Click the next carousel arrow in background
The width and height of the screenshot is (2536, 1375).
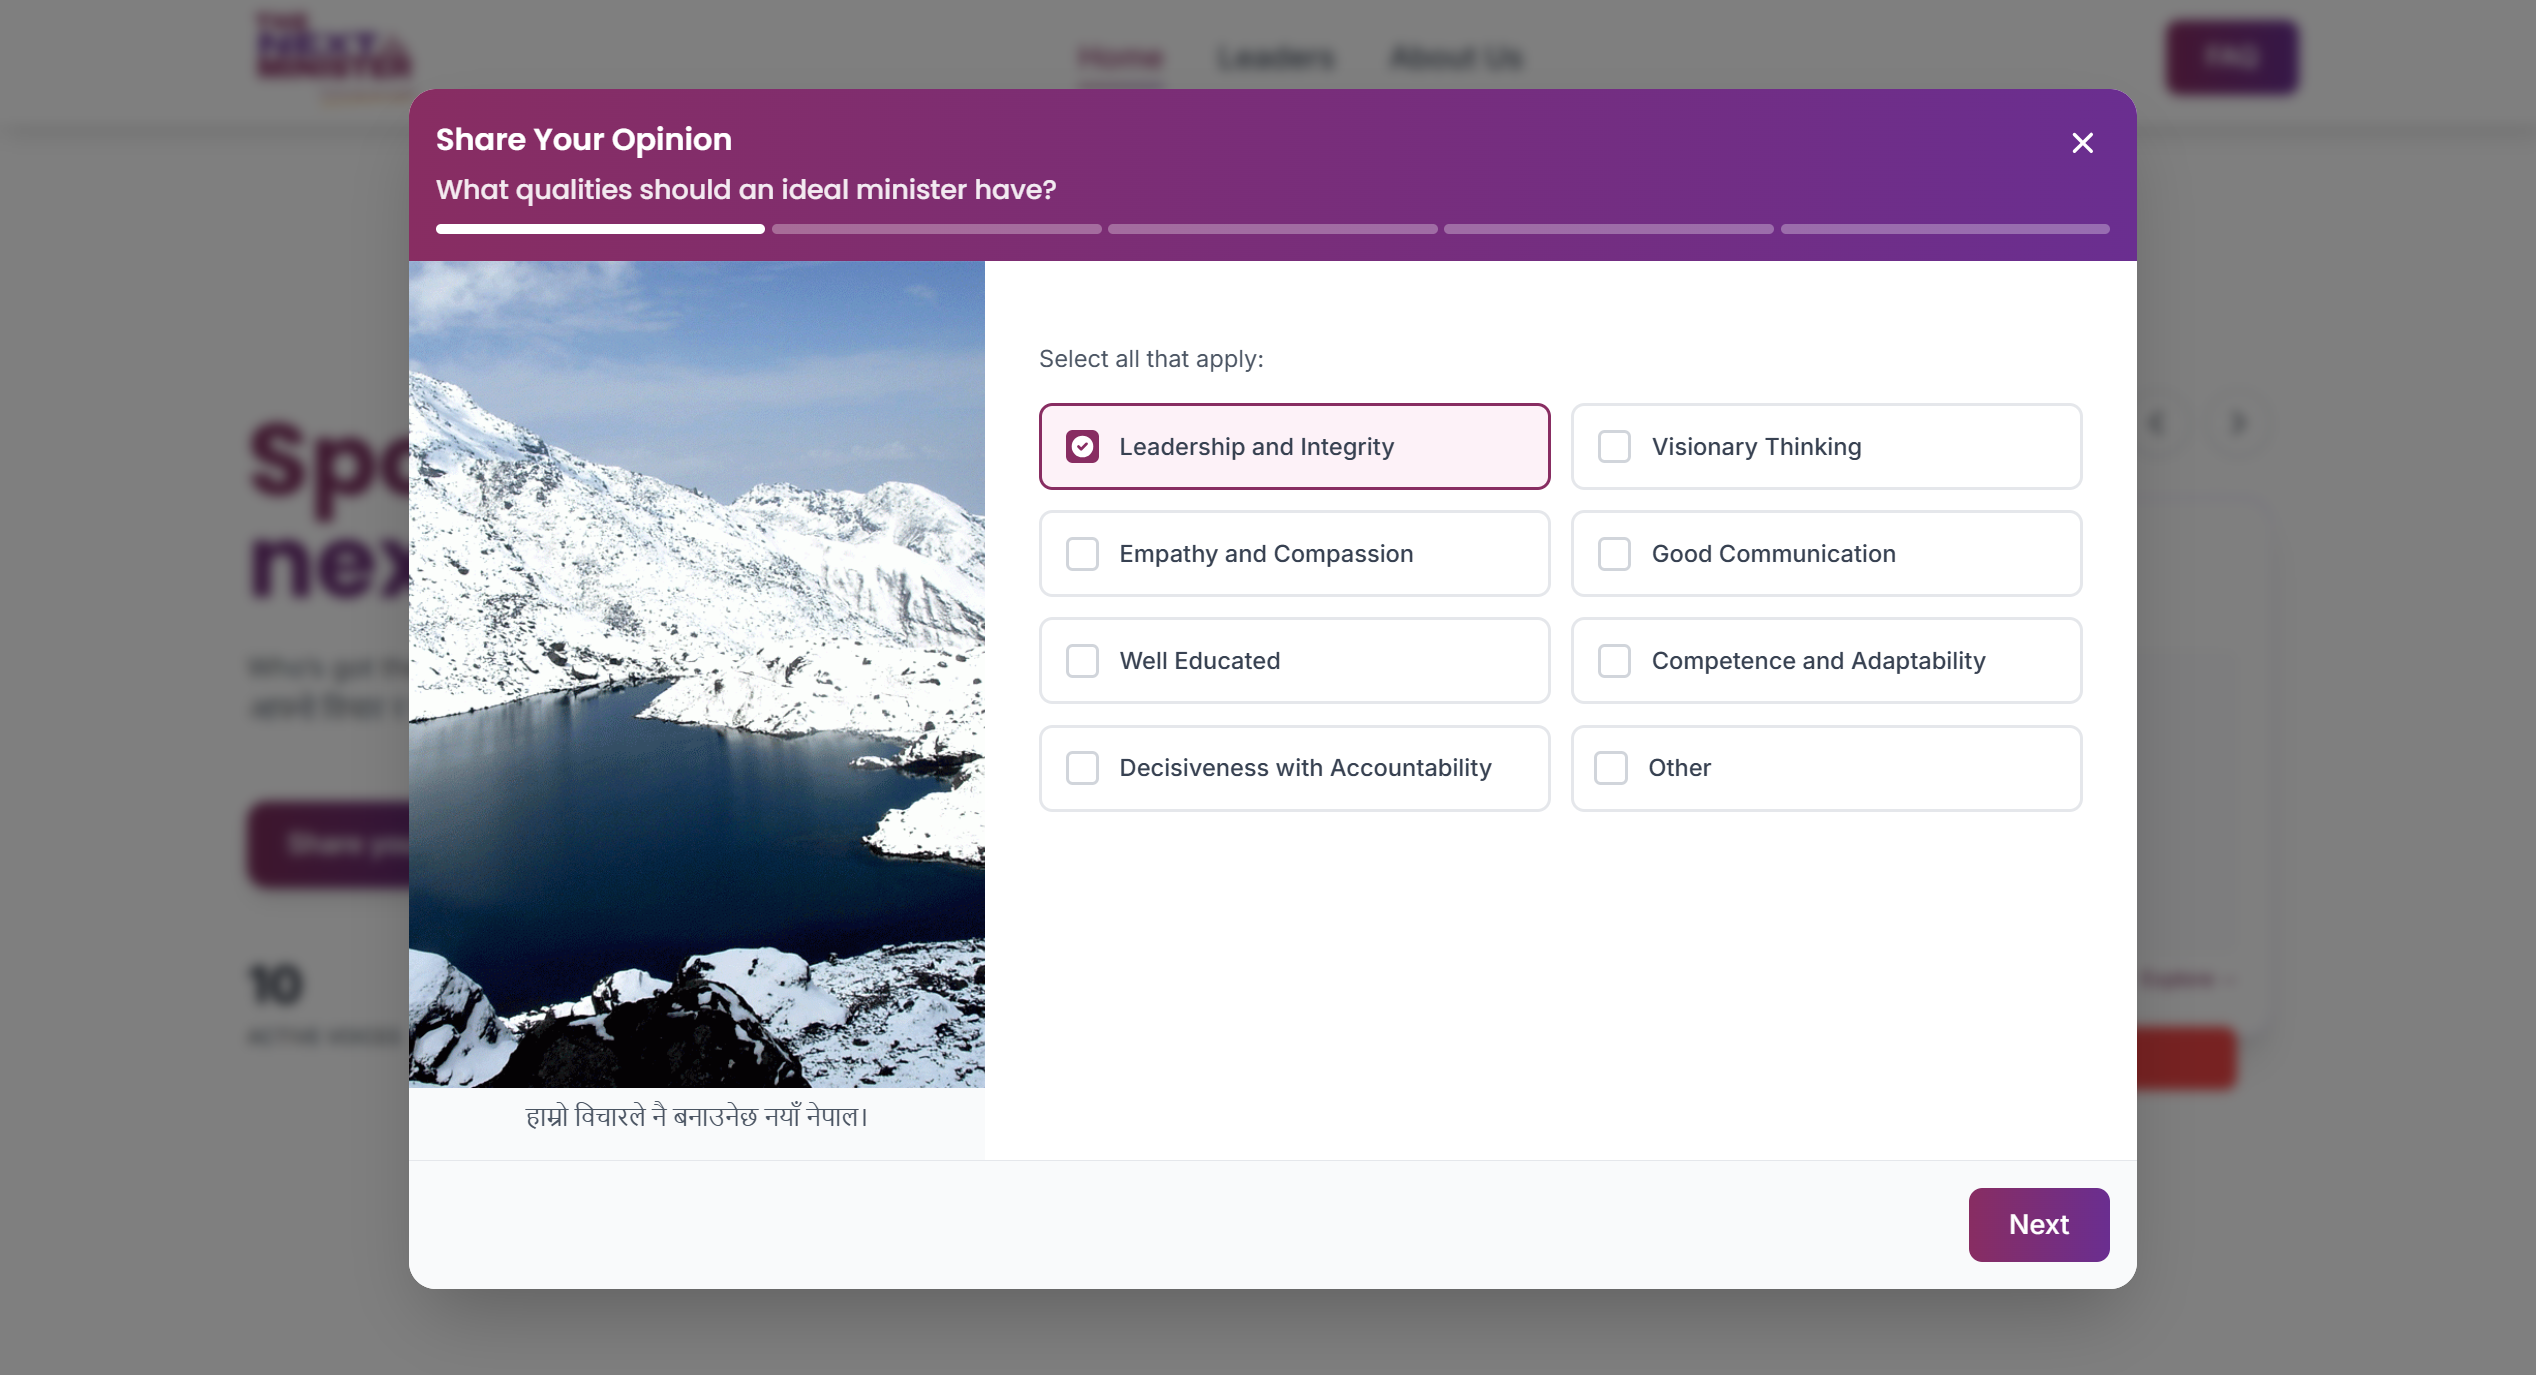(x=2238, y=423)
